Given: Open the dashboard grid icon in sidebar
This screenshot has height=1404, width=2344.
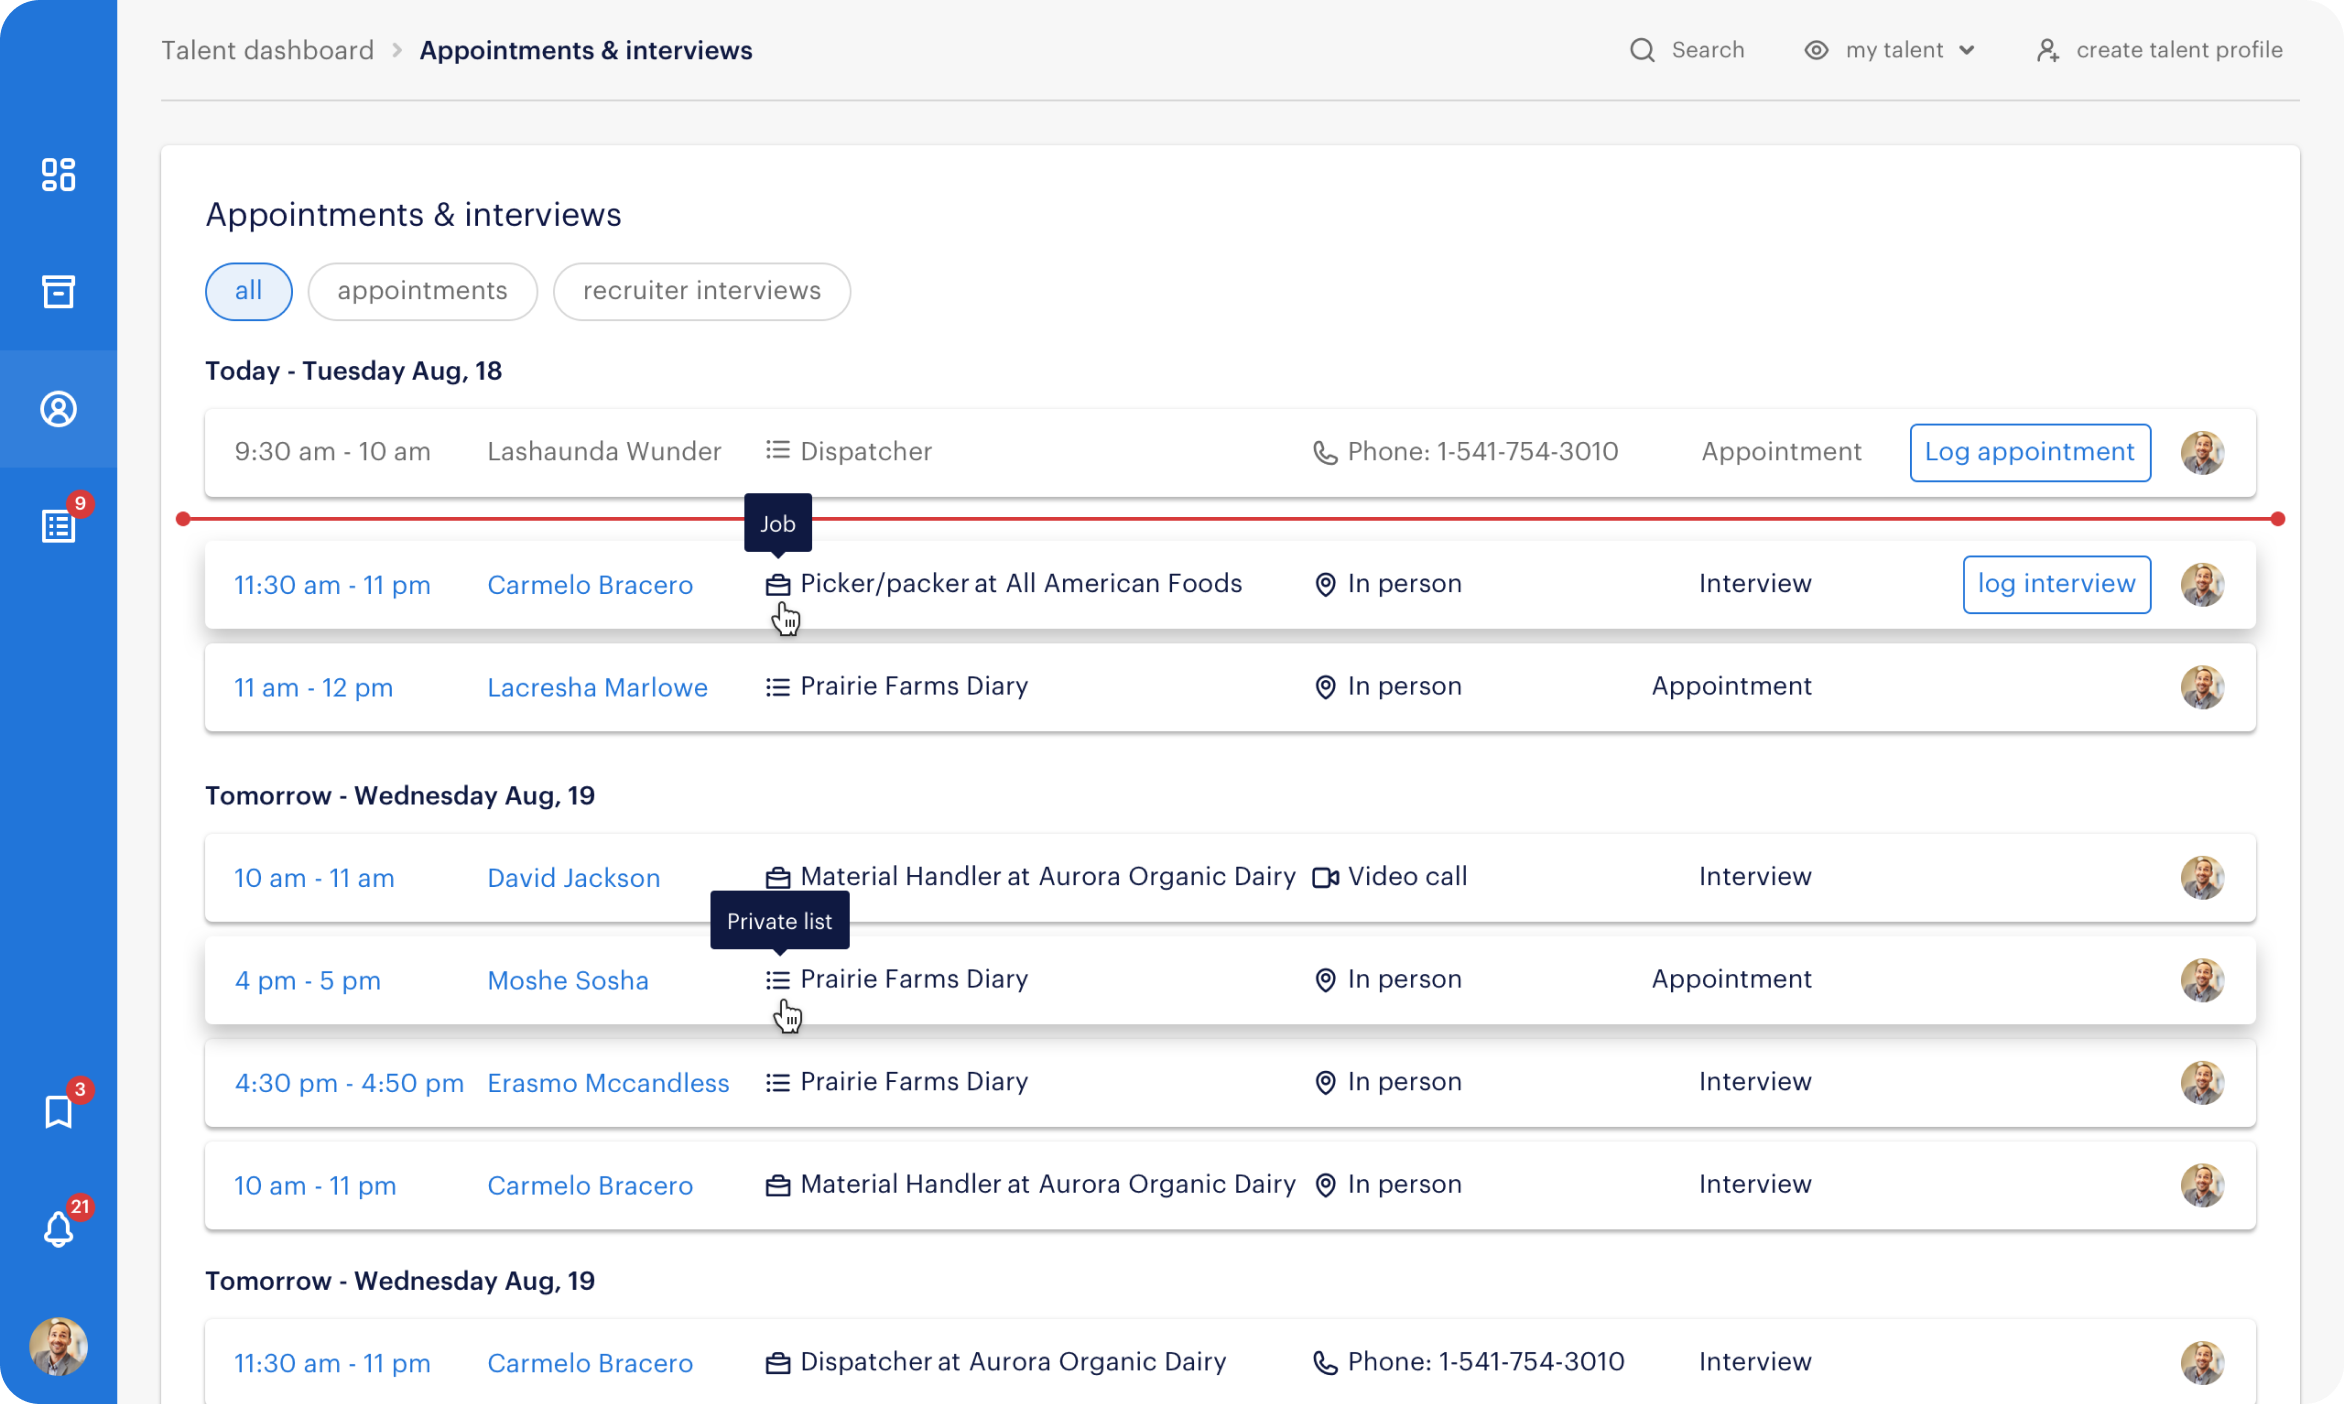Looking at the screenshot, I should [58, 175].
